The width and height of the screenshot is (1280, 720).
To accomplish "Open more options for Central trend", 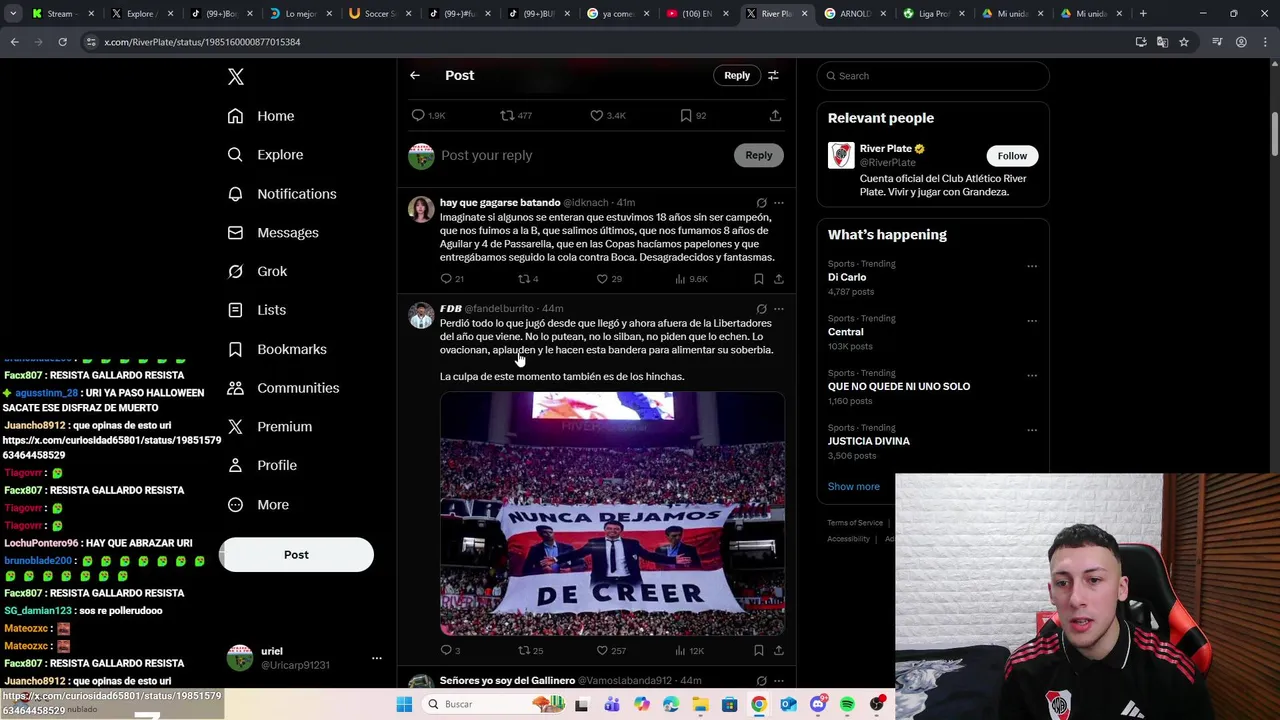I will (1032, 321).
